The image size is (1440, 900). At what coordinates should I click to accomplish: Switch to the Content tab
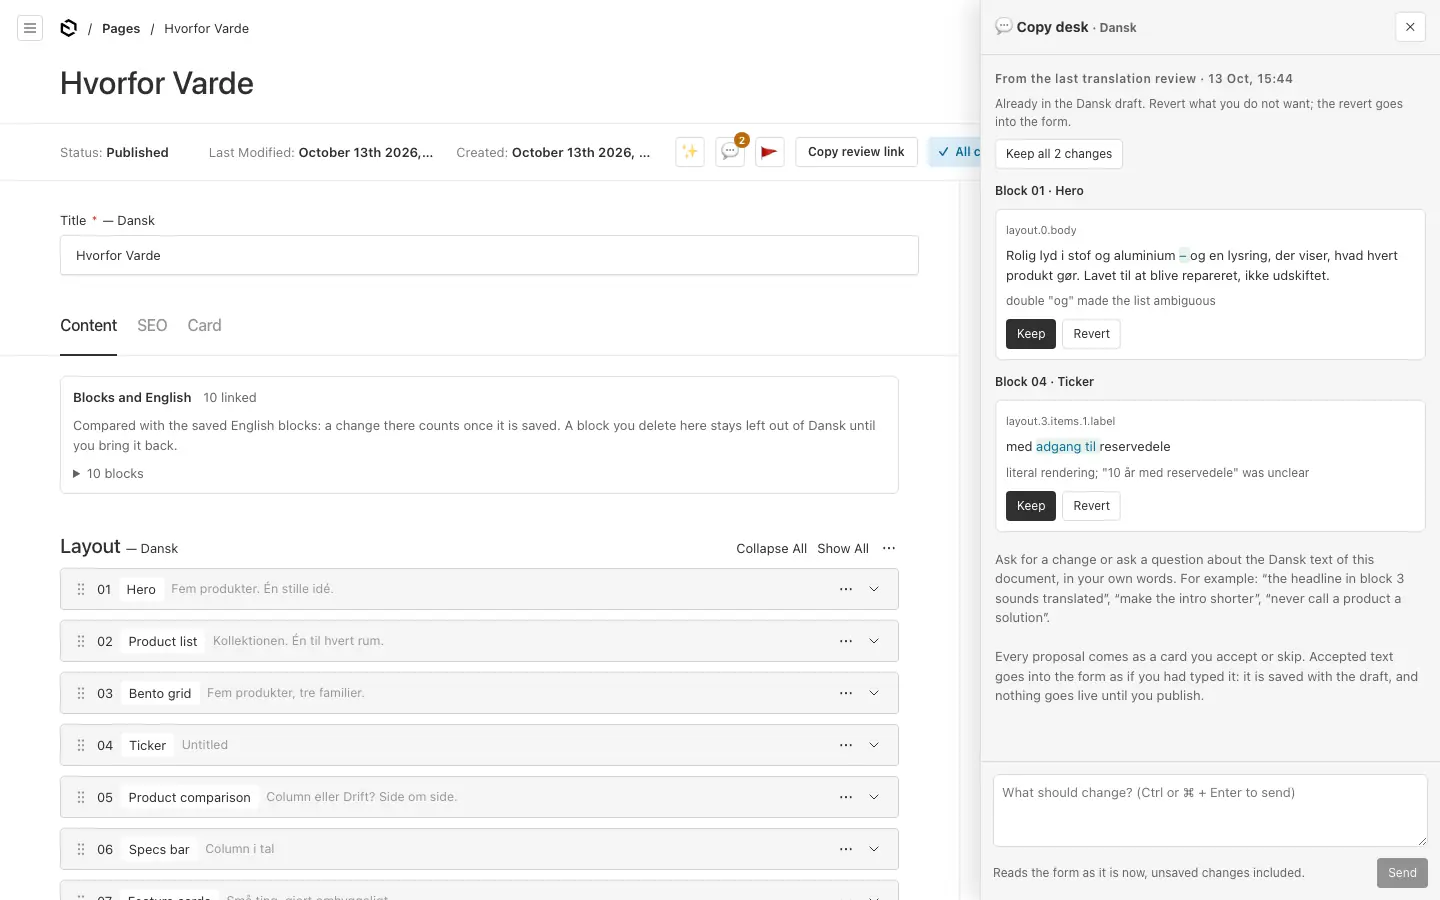88,325
